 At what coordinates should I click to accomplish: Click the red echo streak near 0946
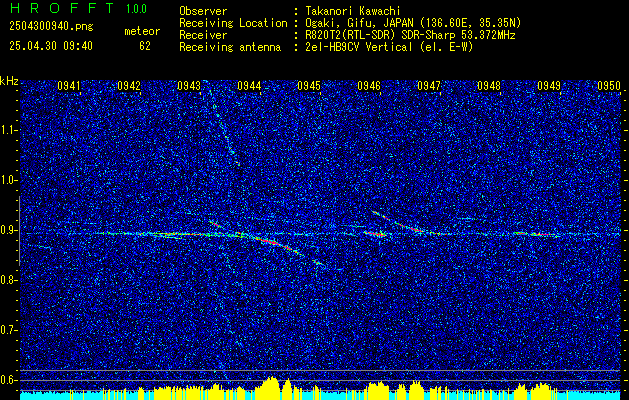375,234
